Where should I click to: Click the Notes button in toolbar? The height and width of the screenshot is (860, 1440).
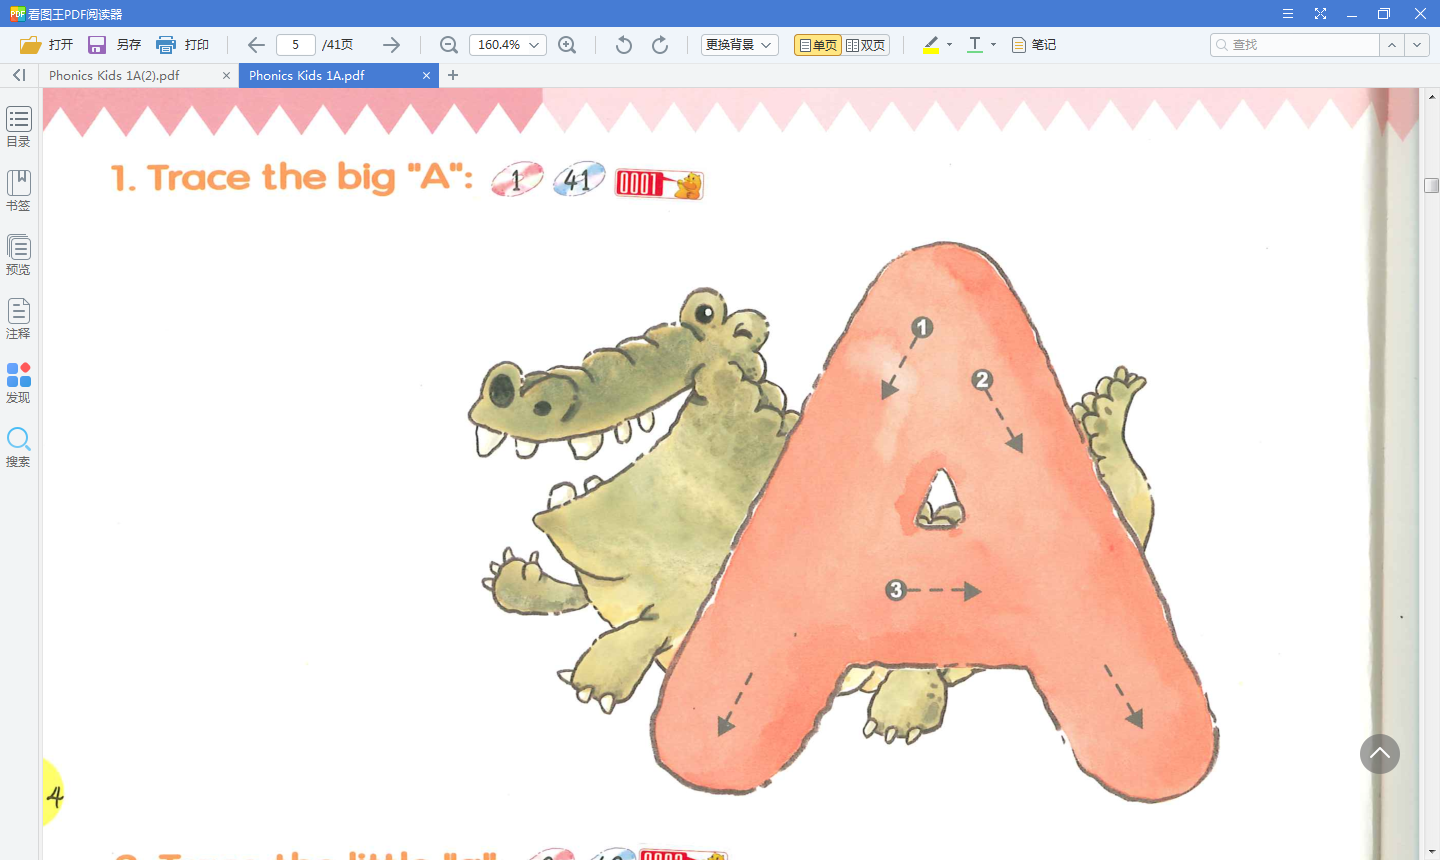click(x=1034, y=45)
